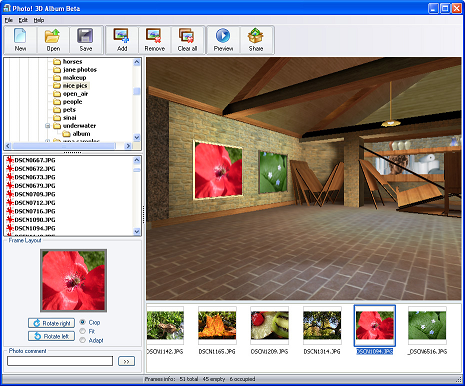Open the Edit menu
This screenshot has height=386, width=465.
click(x=23, y=20)
